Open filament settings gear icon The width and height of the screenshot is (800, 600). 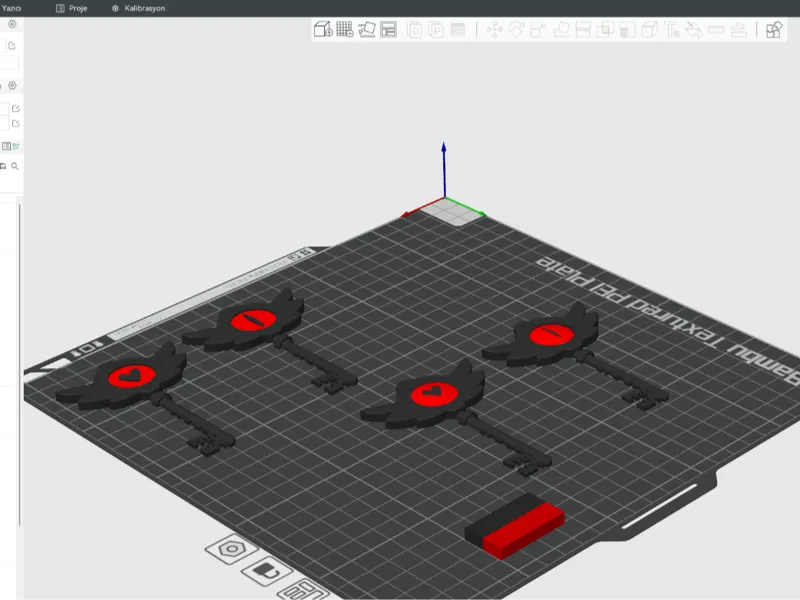click(12, 85)
